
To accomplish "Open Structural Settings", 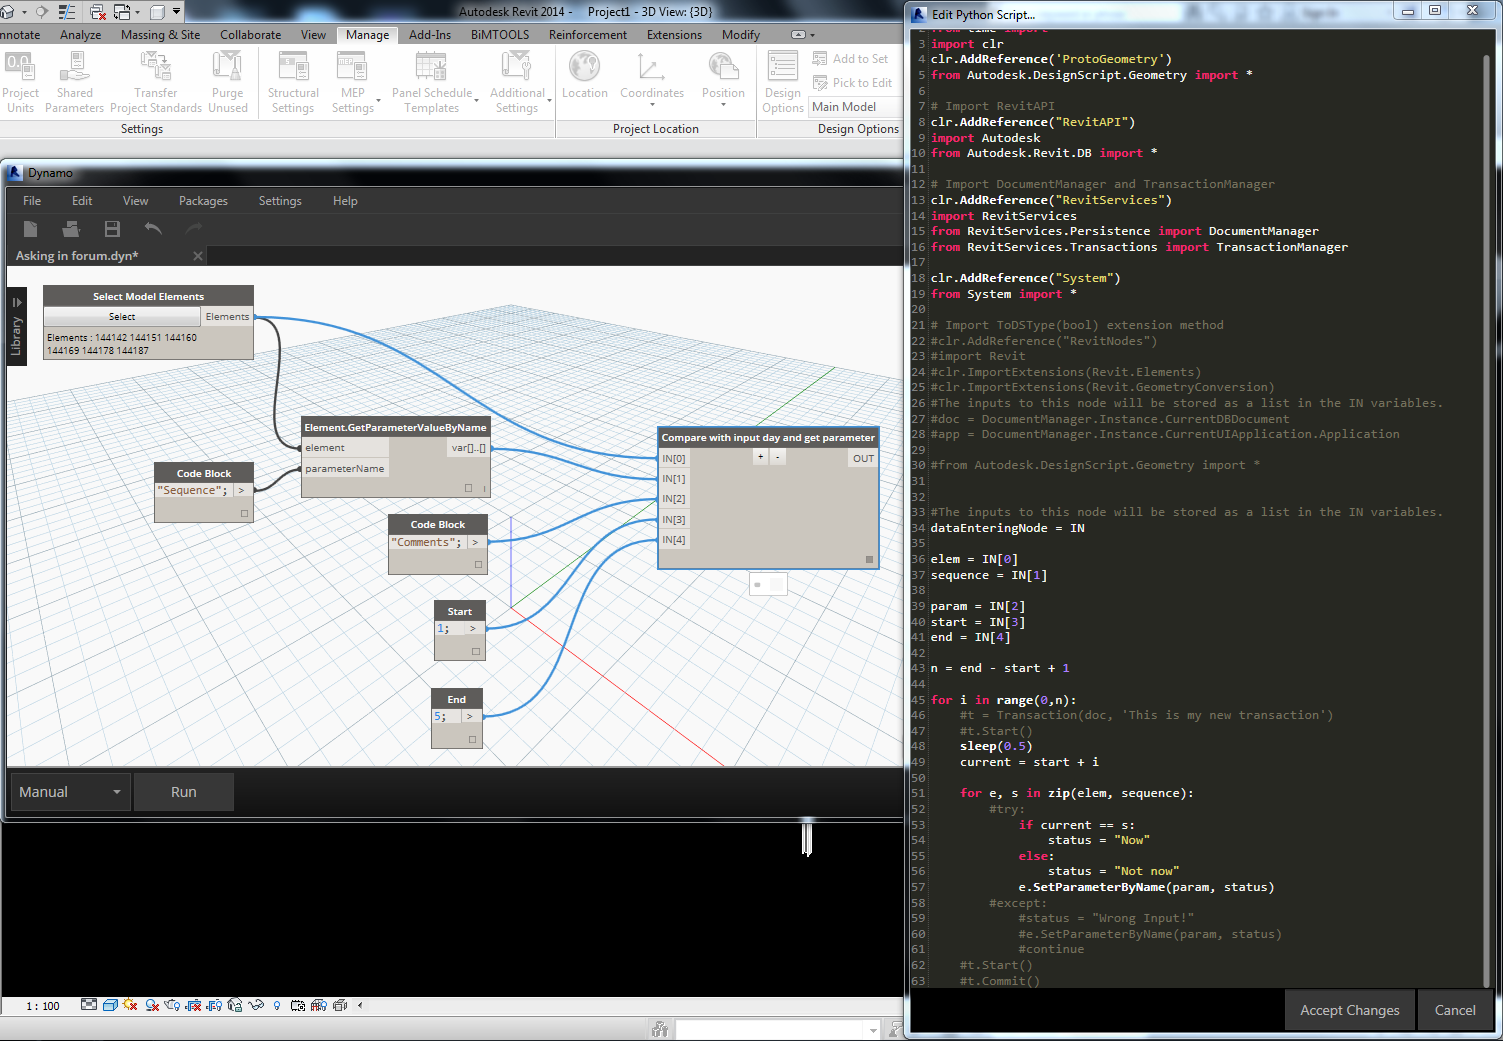I will click(293, 68).
